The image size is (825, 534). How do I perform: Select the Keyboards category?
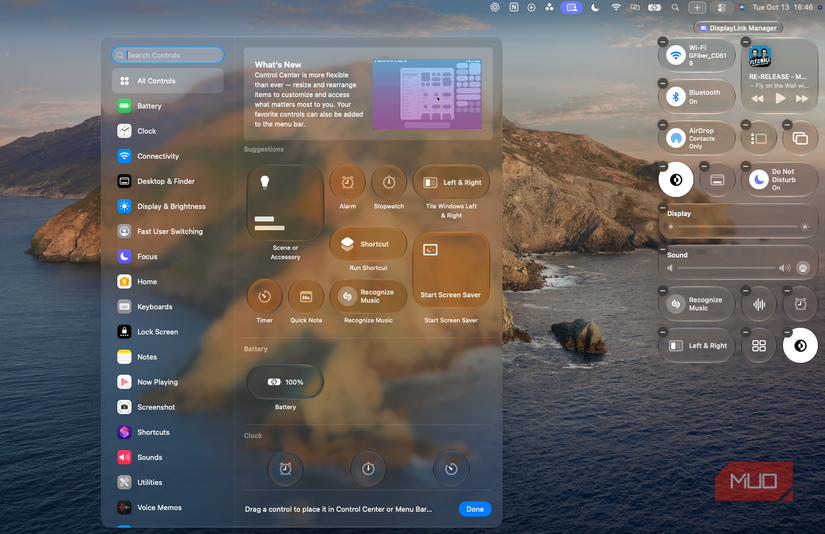(x=167, y=307)
